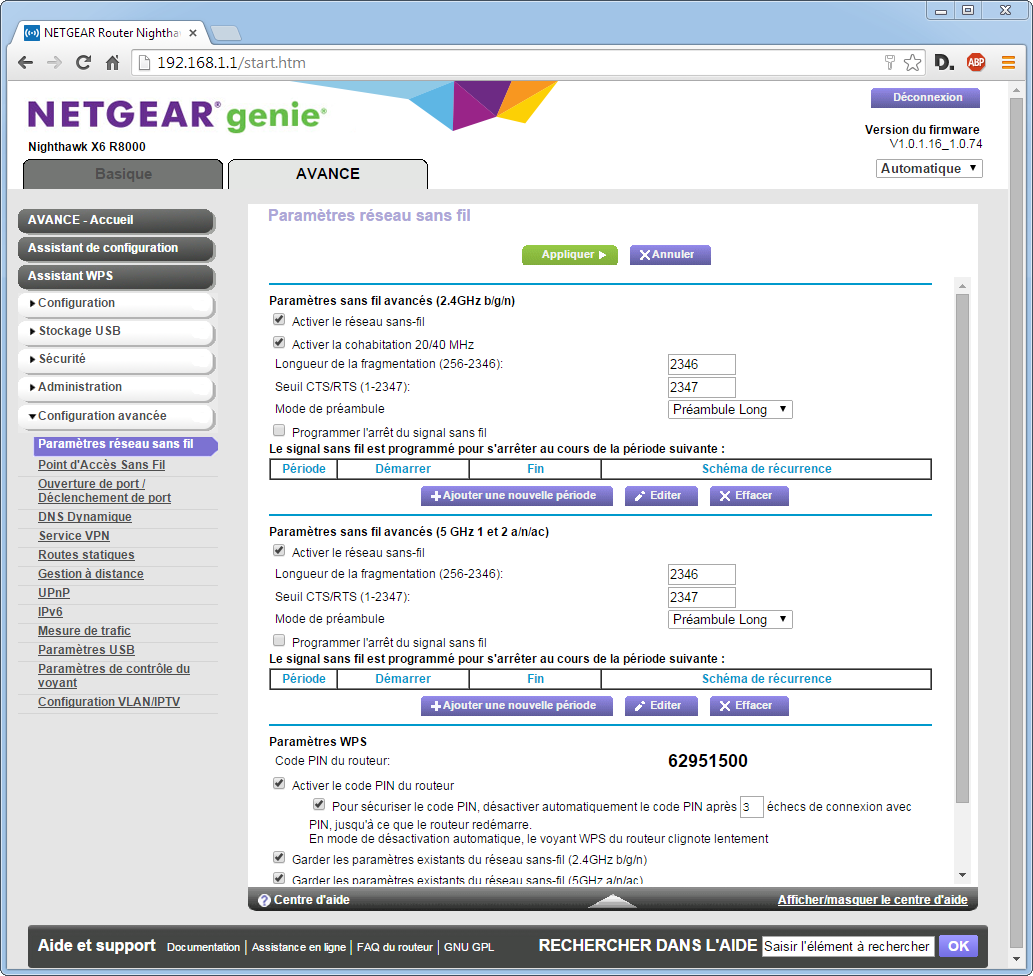
Task: Click the browser back arrow
Action: [x=26, y=62]
